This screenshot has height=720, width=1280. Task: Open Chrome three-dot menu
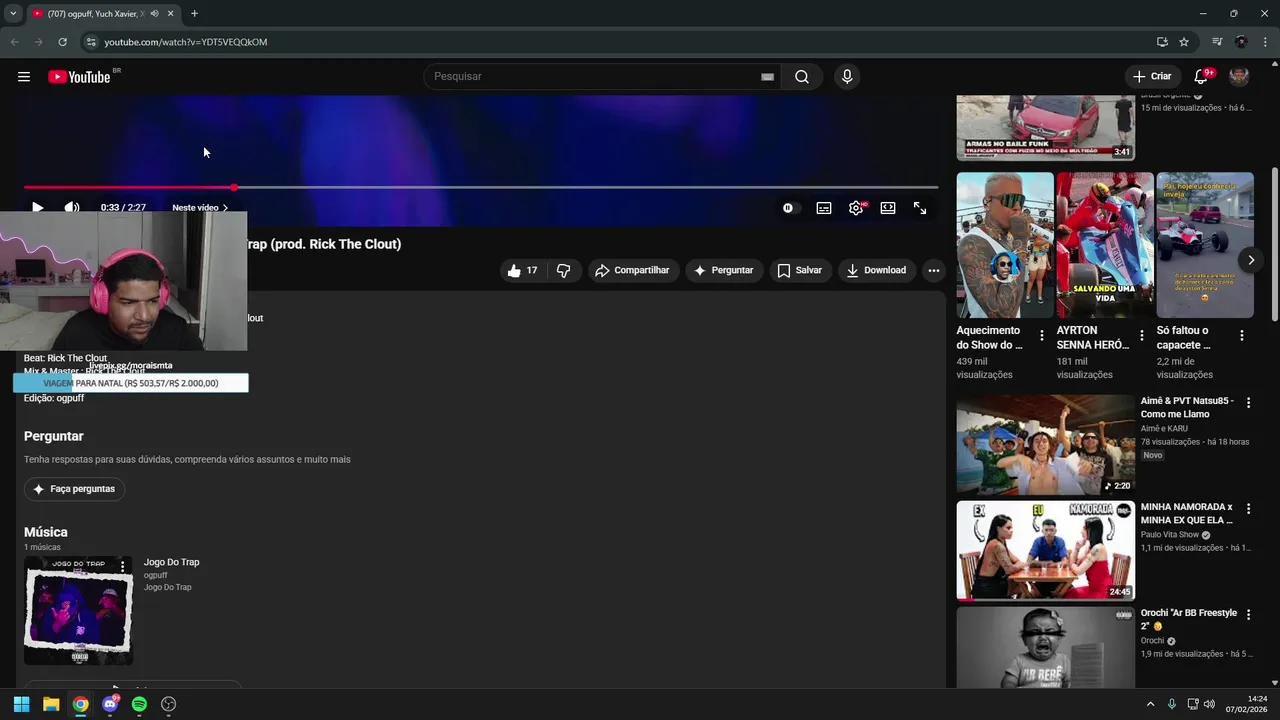click(1264, 42)
